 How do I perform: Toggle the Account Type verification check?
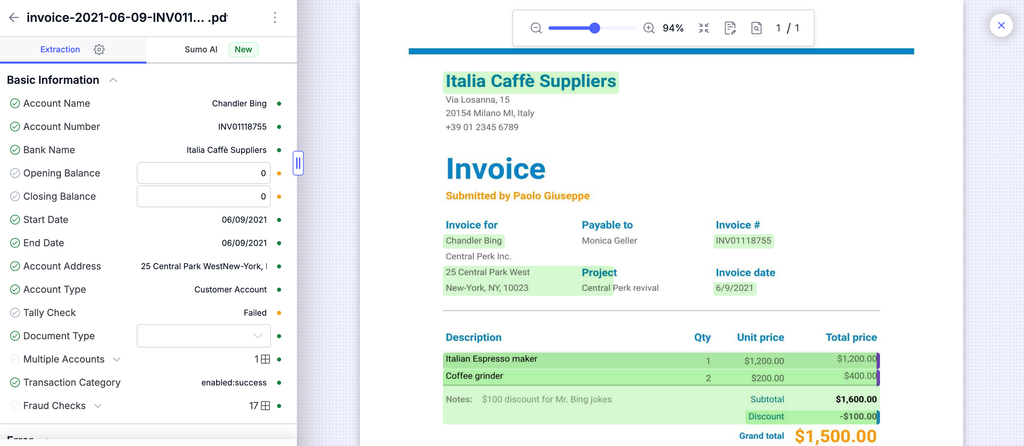(15, 289)
